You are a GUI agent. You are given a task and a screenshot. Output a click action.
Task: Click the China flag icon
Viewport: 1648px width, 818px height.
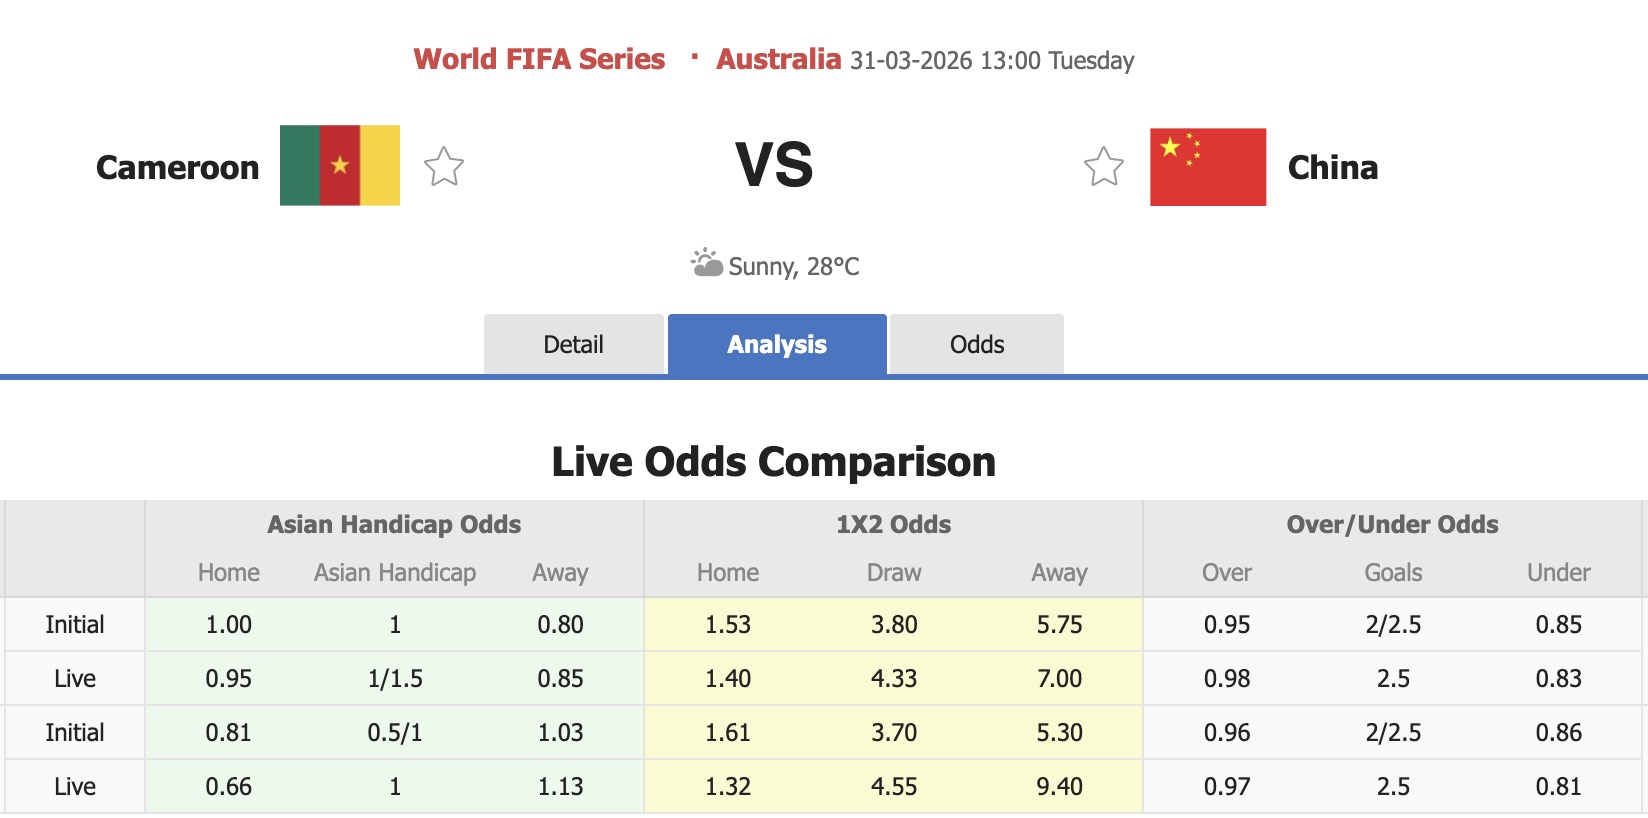[x=1206, y=166]
